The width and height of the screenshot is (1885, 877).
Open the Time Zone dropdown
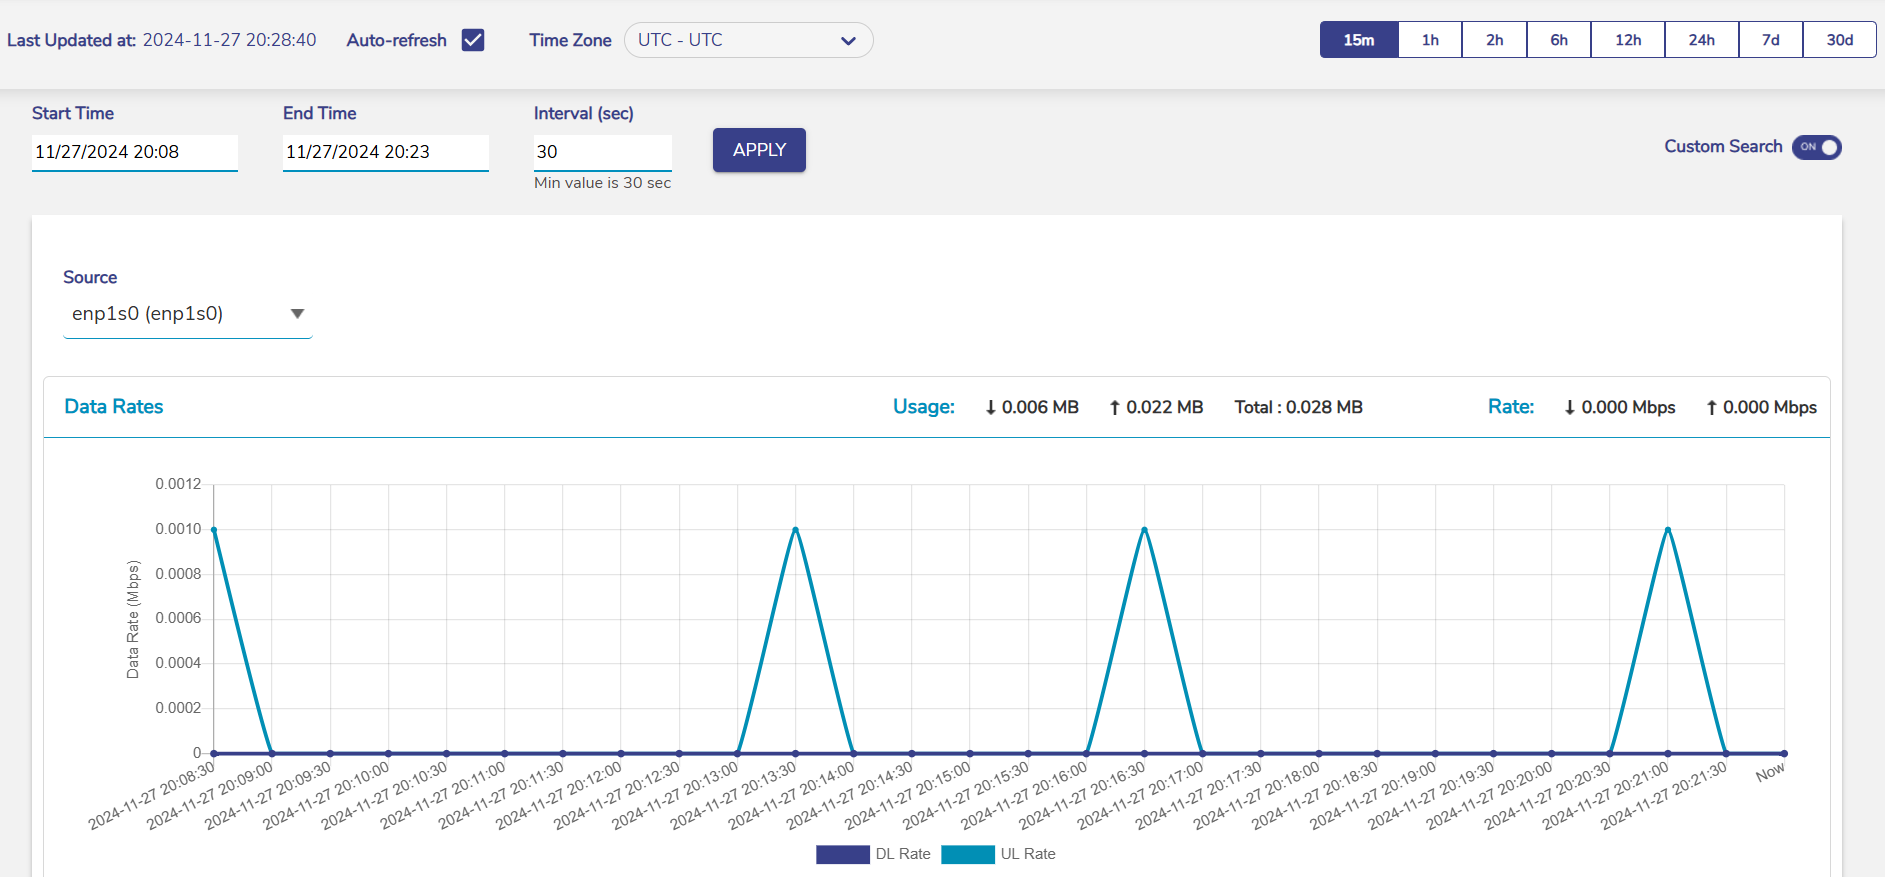click(x=748, y=40)
